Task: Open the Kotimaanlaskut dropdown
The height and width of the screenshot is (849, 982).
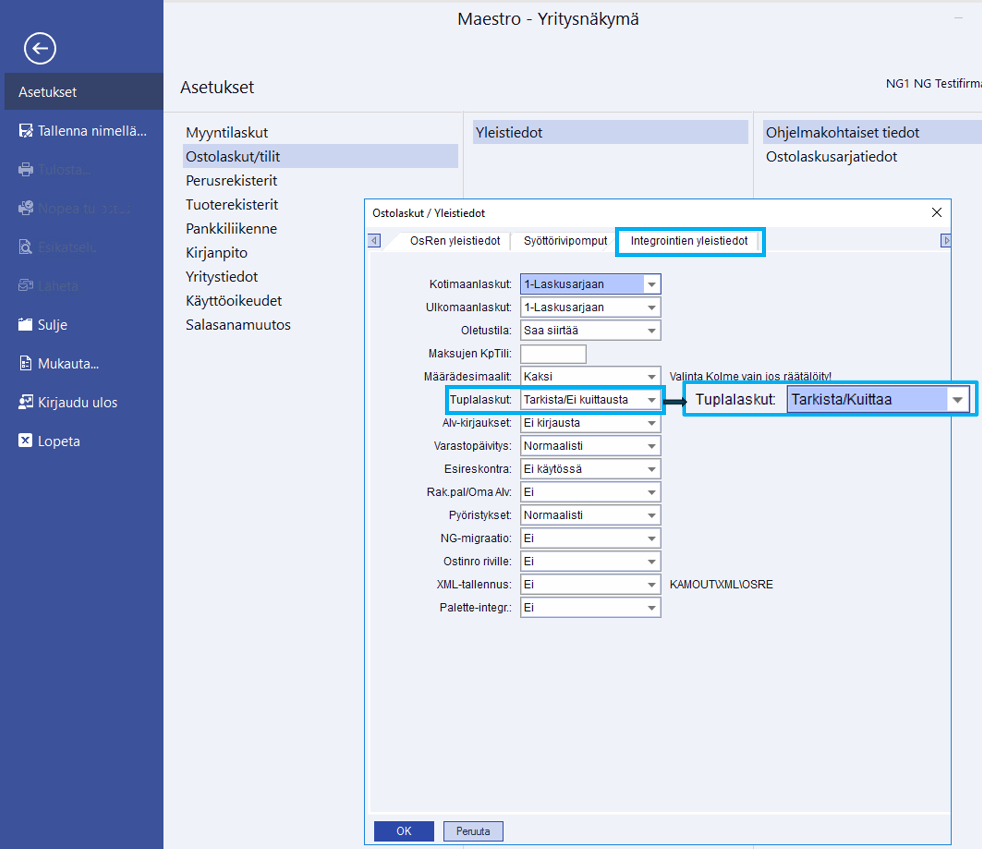Action: (651, 284)
